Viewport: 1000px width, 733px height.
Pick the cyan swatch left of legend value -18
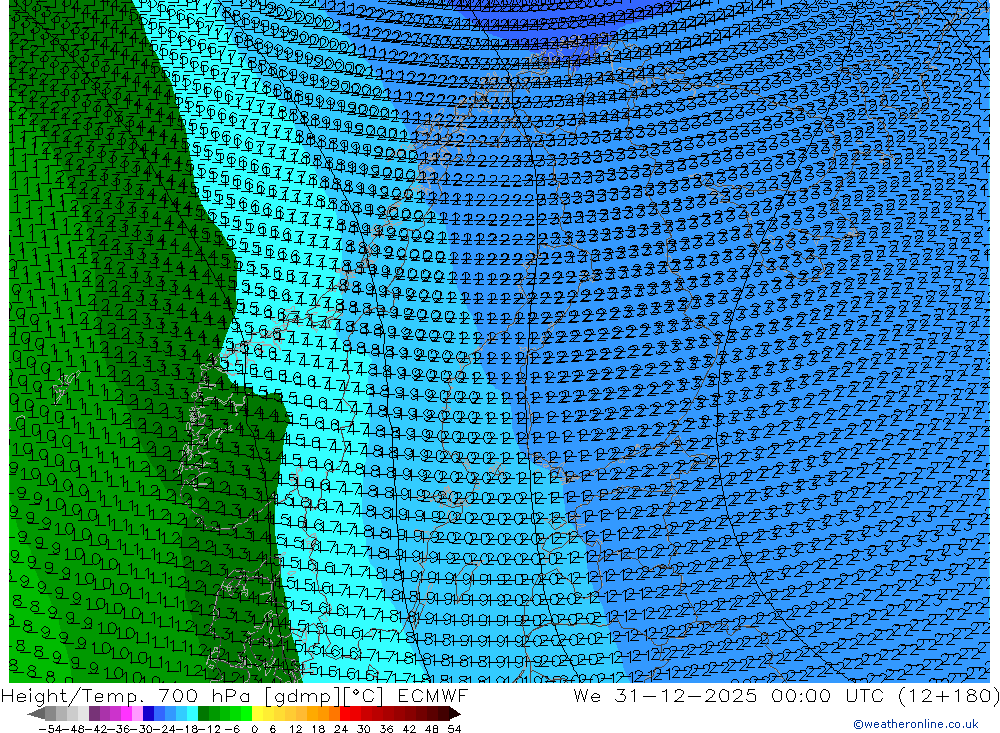pyautogui.click(x=192, y=714)
